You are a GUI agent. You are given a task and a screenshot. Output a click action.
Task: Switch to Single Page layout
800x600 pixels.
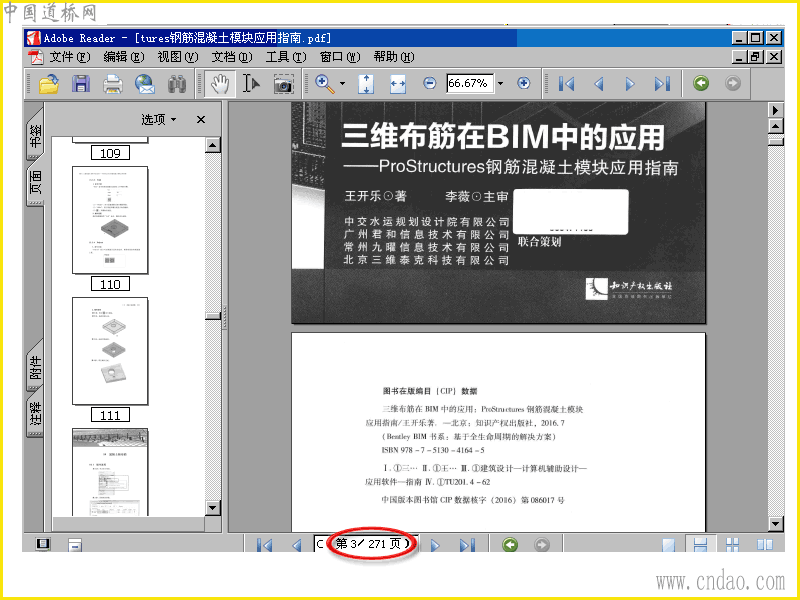(668, 544)
